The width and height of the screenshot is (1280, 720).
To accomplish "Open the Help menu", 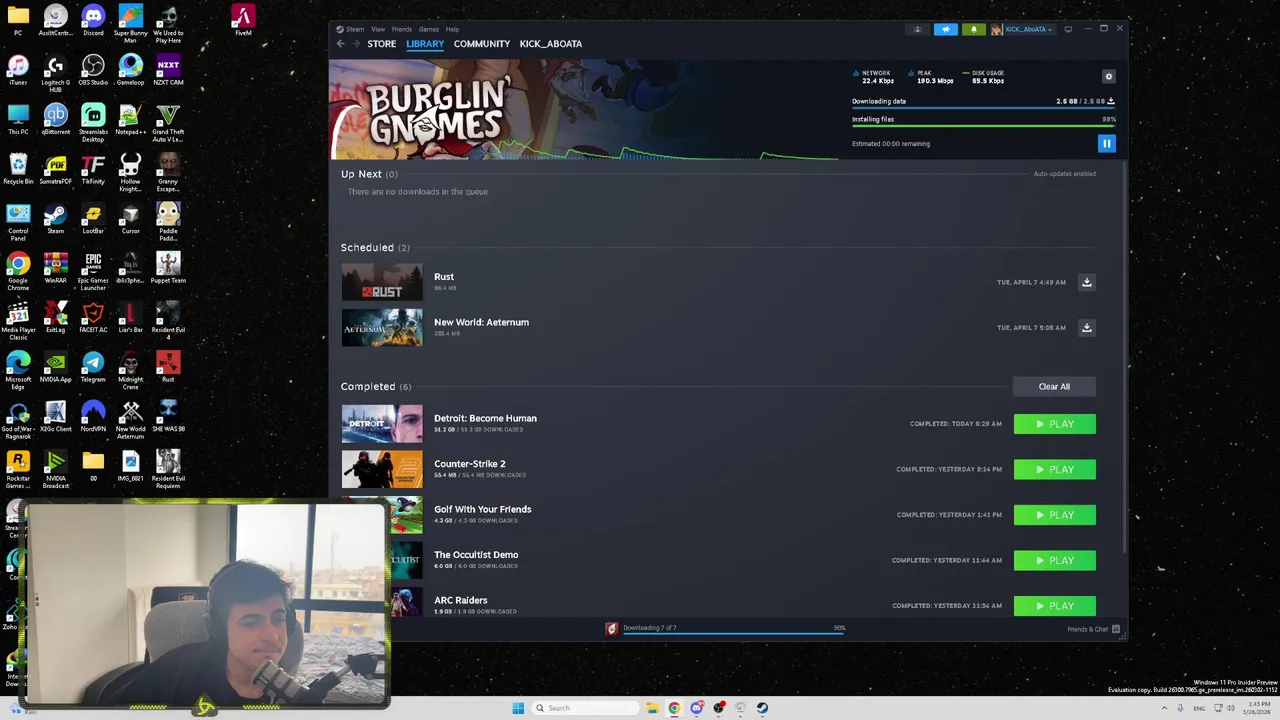I will (x=452, y=29).
